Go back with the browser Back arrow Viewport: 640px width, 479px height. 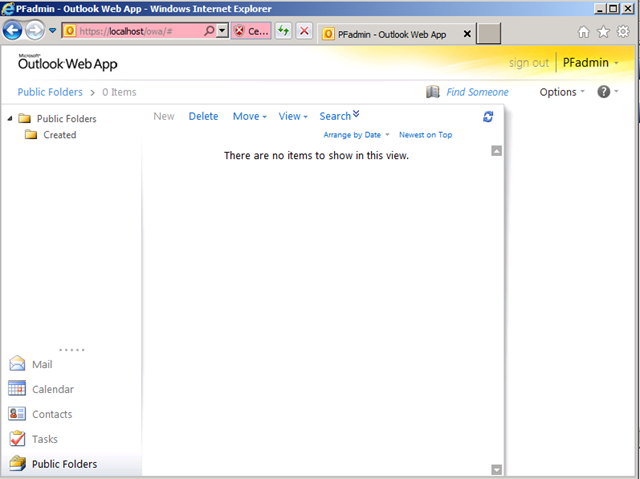(x=12, y=31)
